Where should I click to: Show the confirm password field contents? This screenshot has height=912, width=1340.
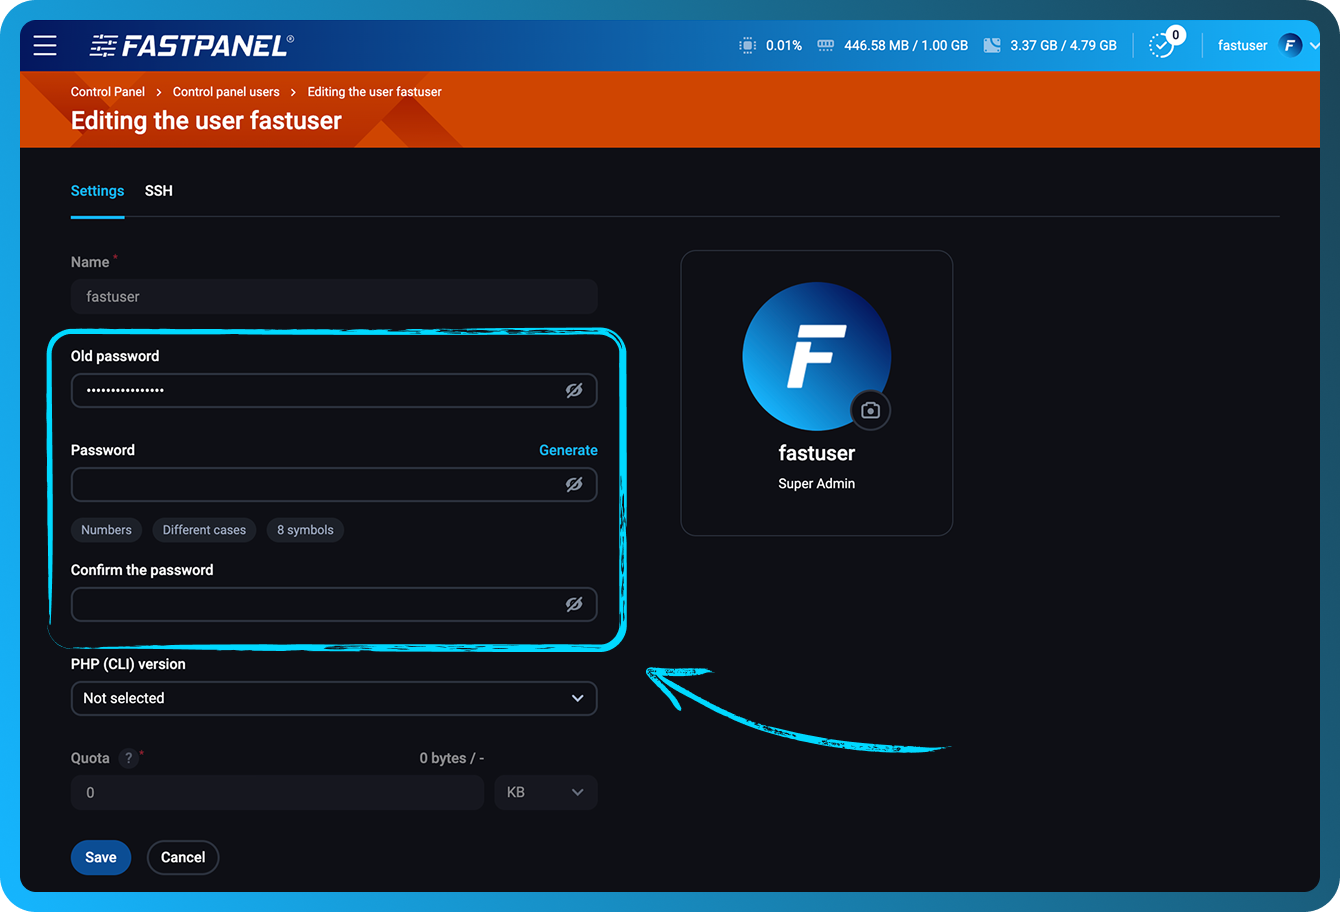coord(574,604)
